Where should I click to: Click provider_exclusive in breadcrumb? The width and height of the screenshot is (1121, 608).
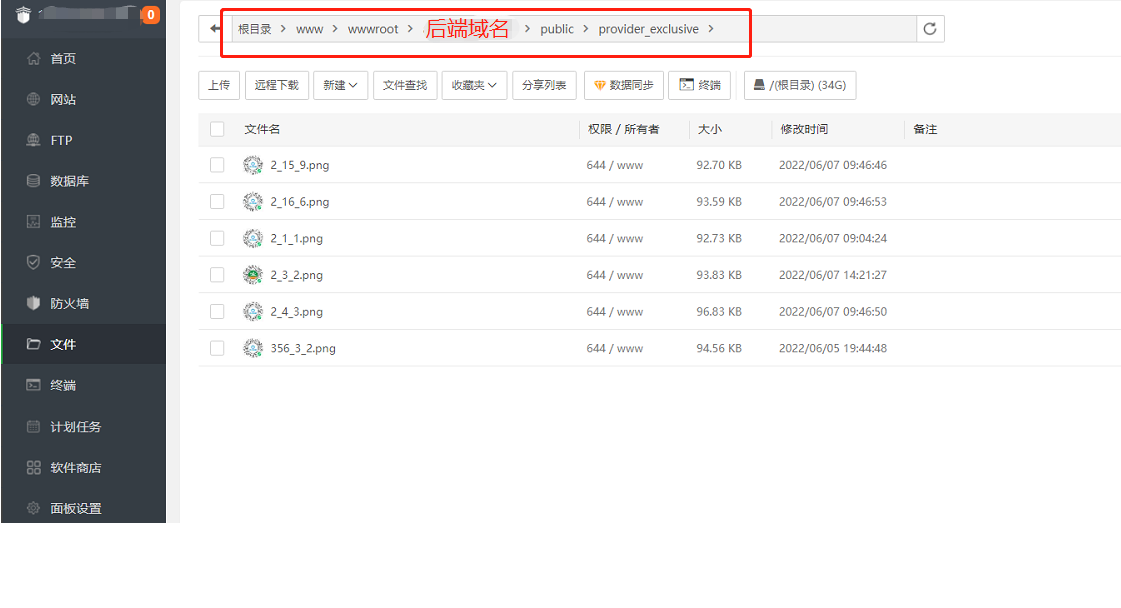pyautogui.click(x=648, y=29)
